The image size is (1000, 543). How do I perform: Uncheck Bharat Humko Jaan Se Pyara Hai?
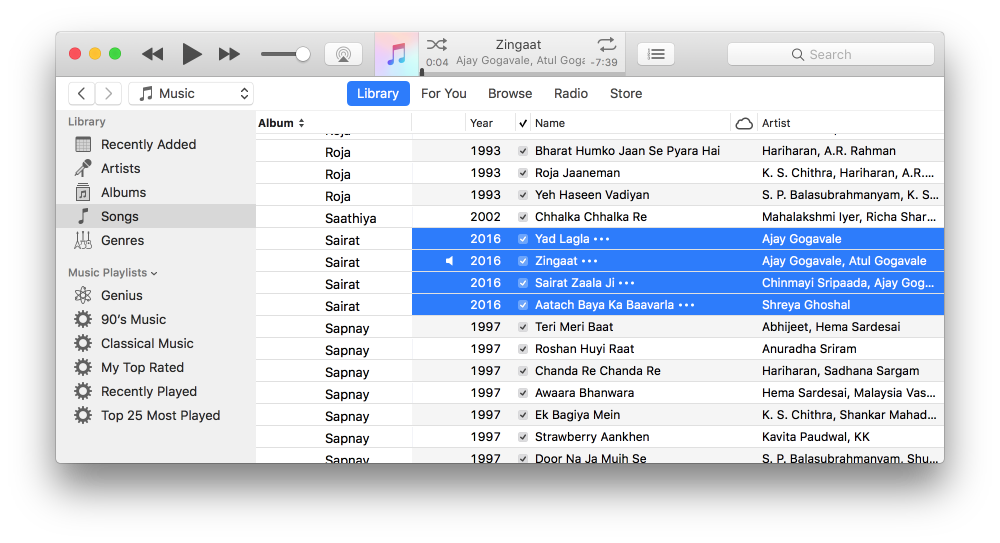coord(523,151)
